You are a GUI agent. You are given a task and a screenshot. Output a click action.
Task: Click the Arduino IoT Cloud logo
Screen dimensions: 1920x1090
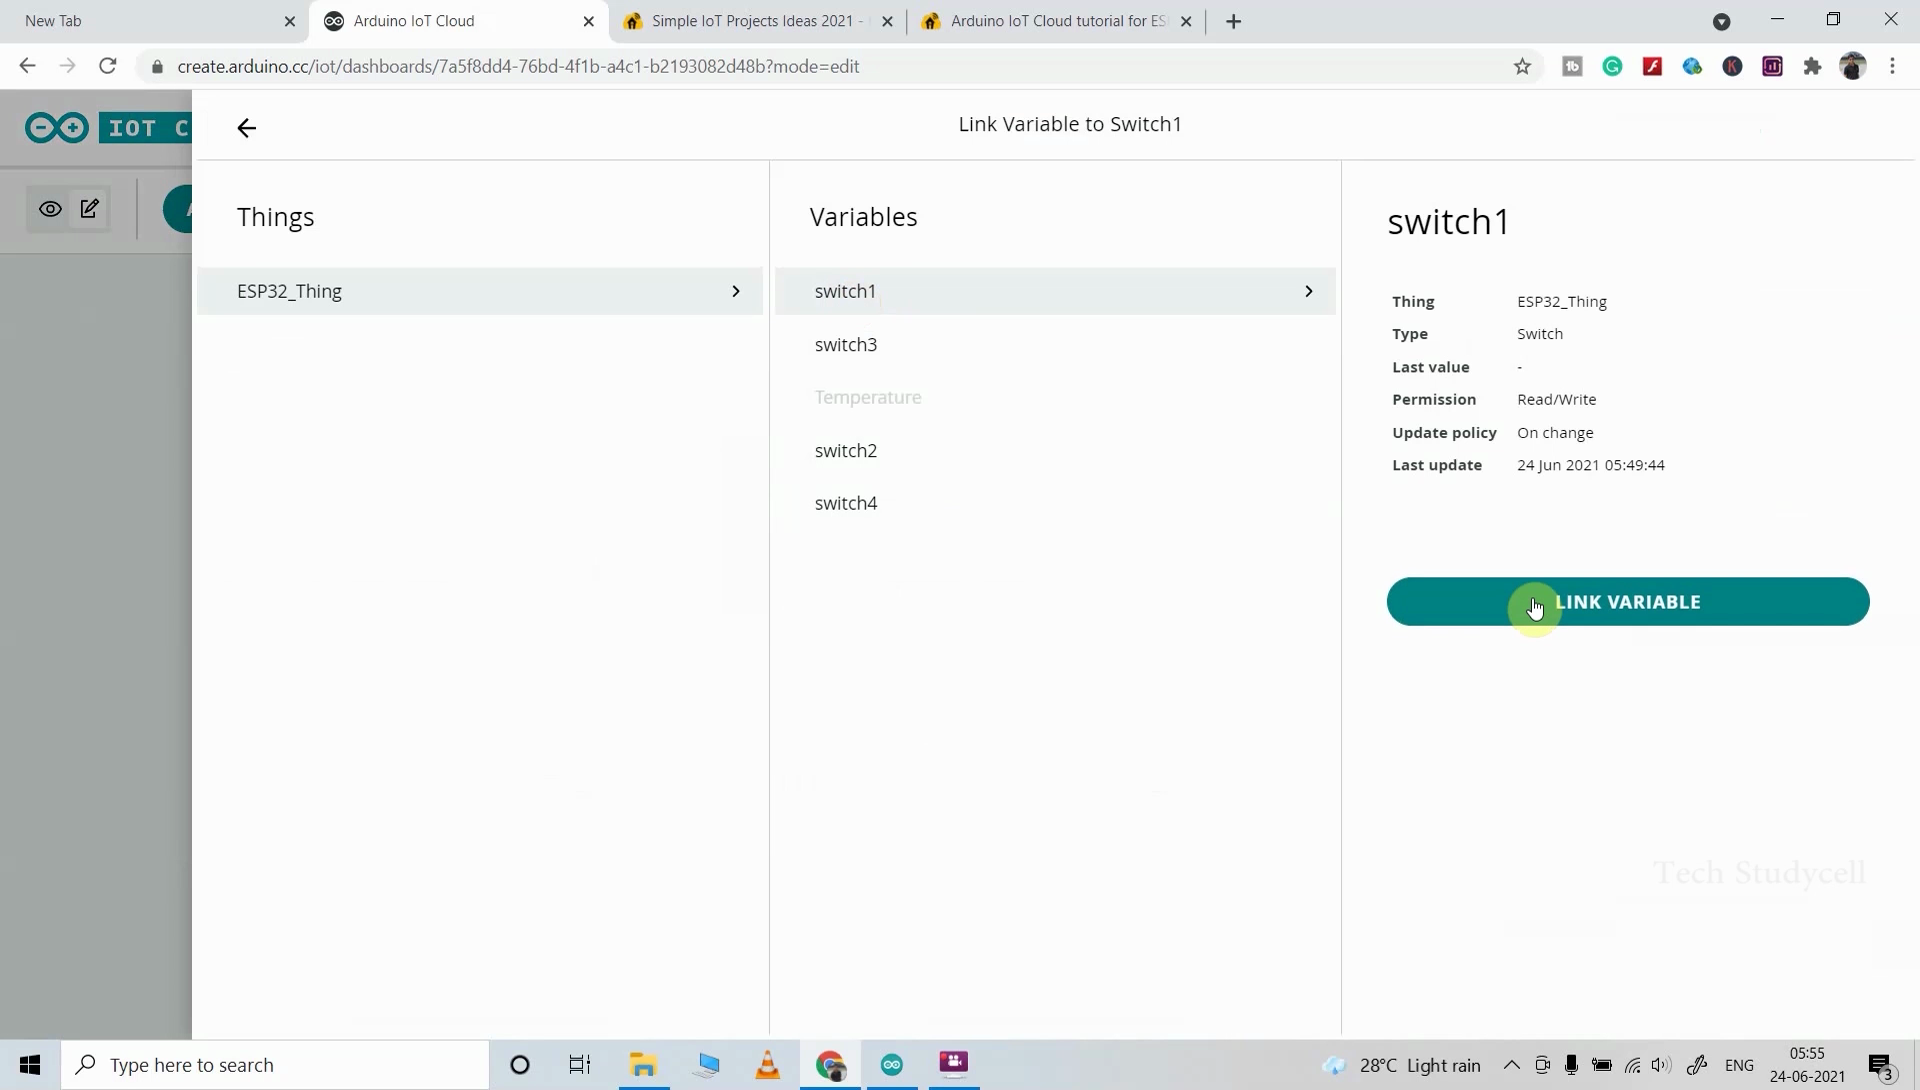(57, 127)
